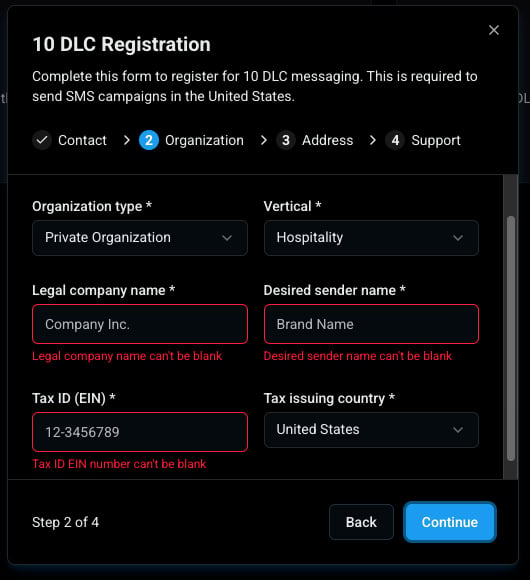This screenshot has height=580, width=530.
Task: Select the step 2 Organization circle icon
Action: (149, 140)
